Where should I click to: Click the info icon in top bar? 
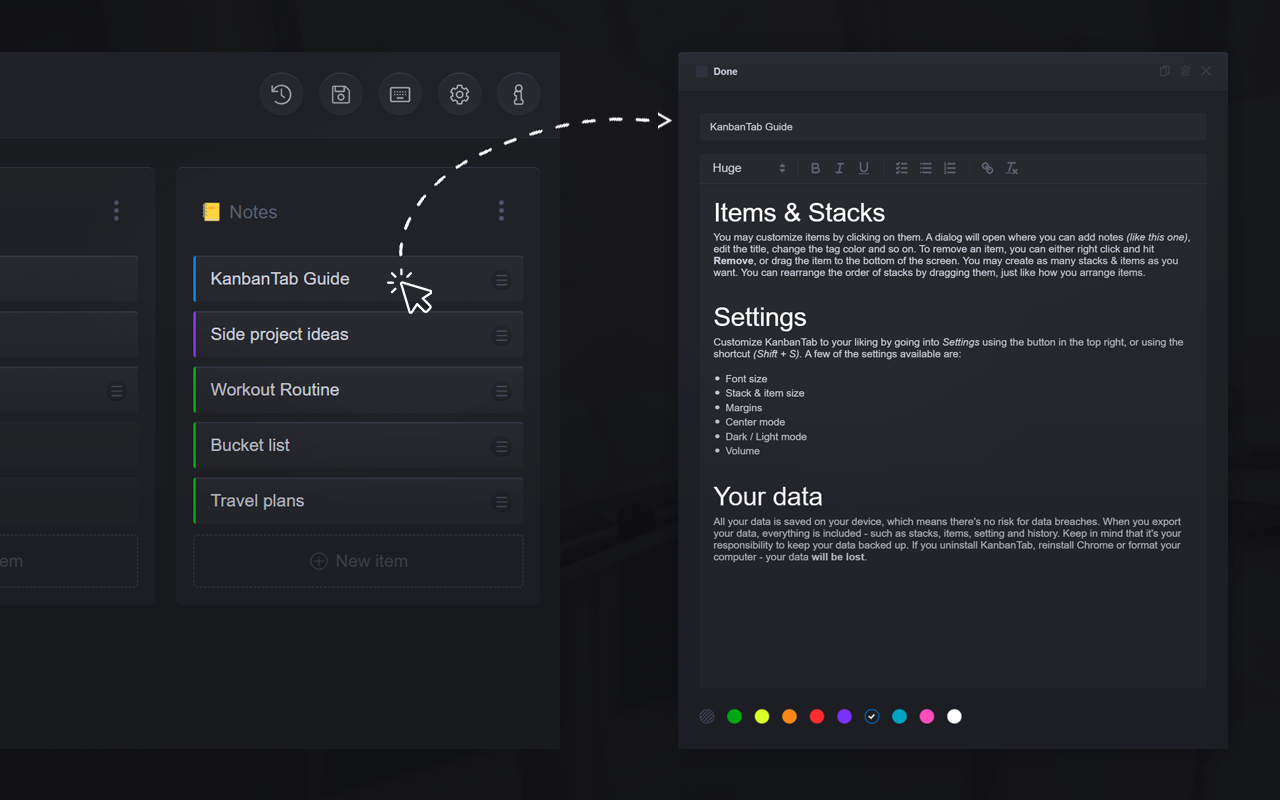[x=519, y=95]
